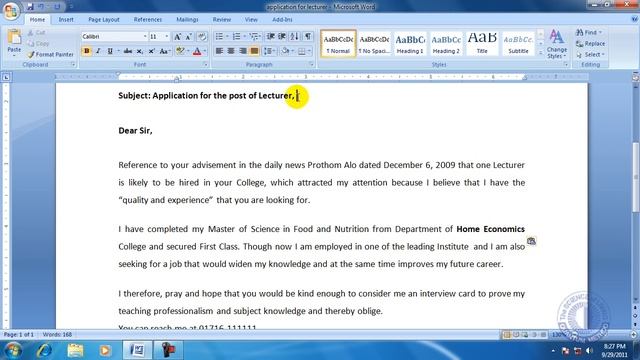
Task: Switch to the Page Layout tab
Action: click(104, 20)
